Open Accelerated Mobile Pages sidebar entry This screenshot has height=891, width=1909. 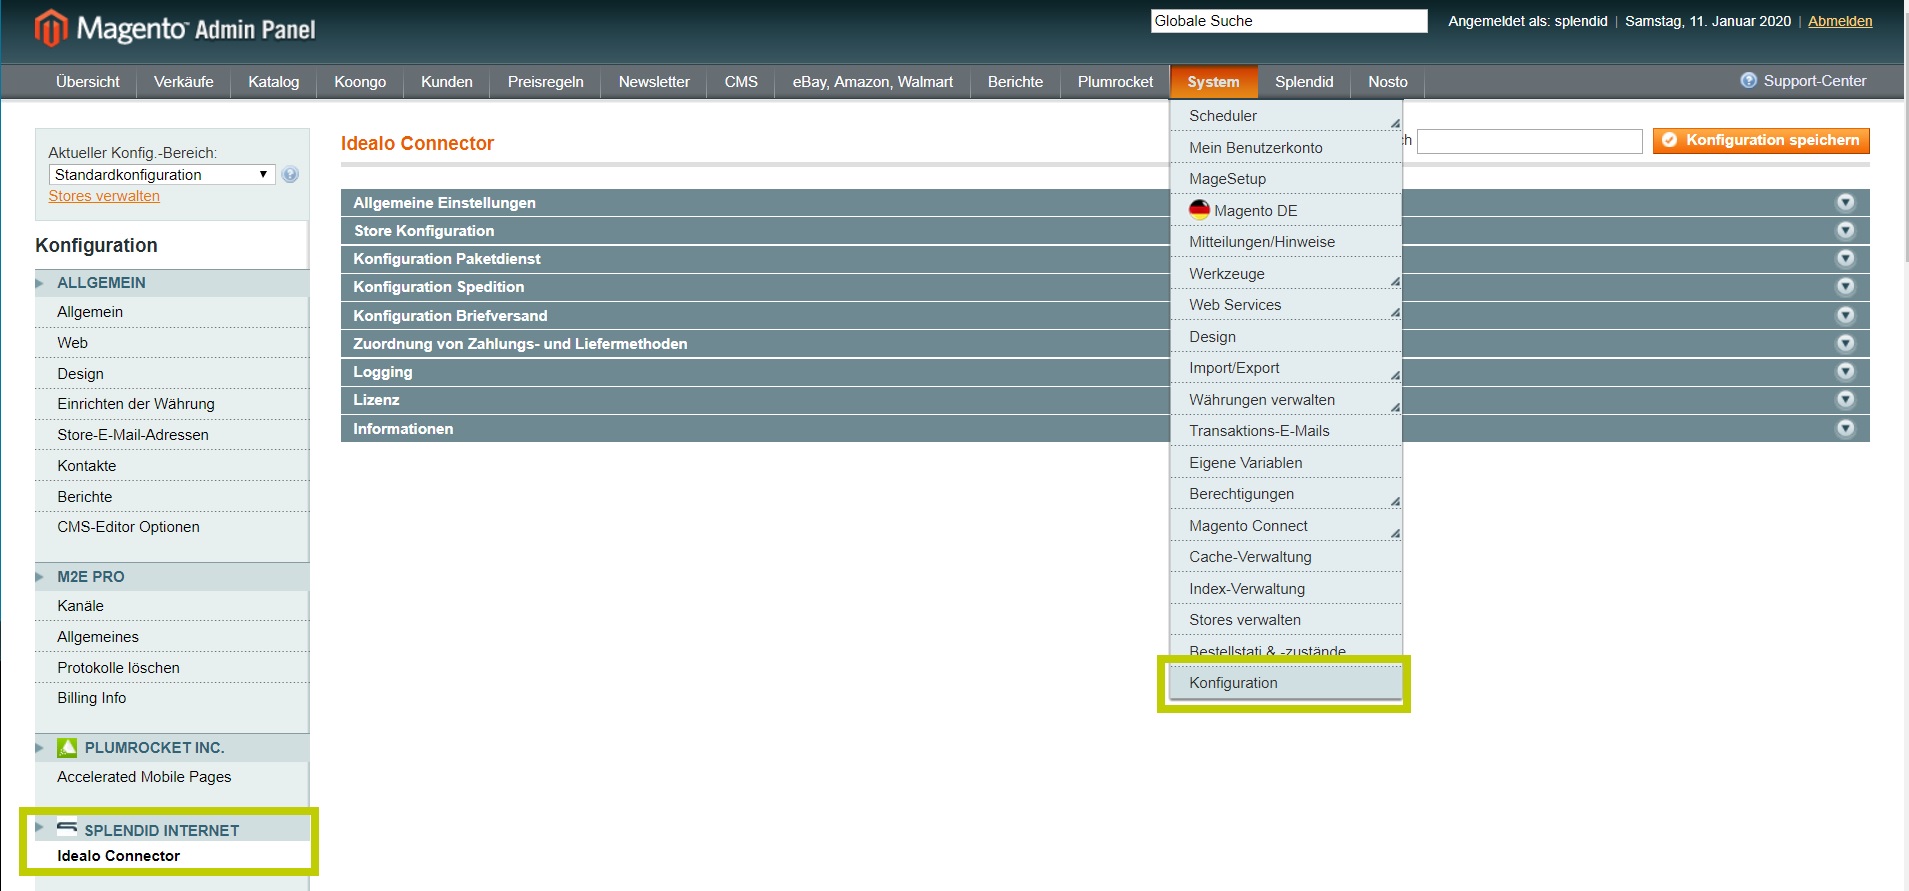(172, 777)
